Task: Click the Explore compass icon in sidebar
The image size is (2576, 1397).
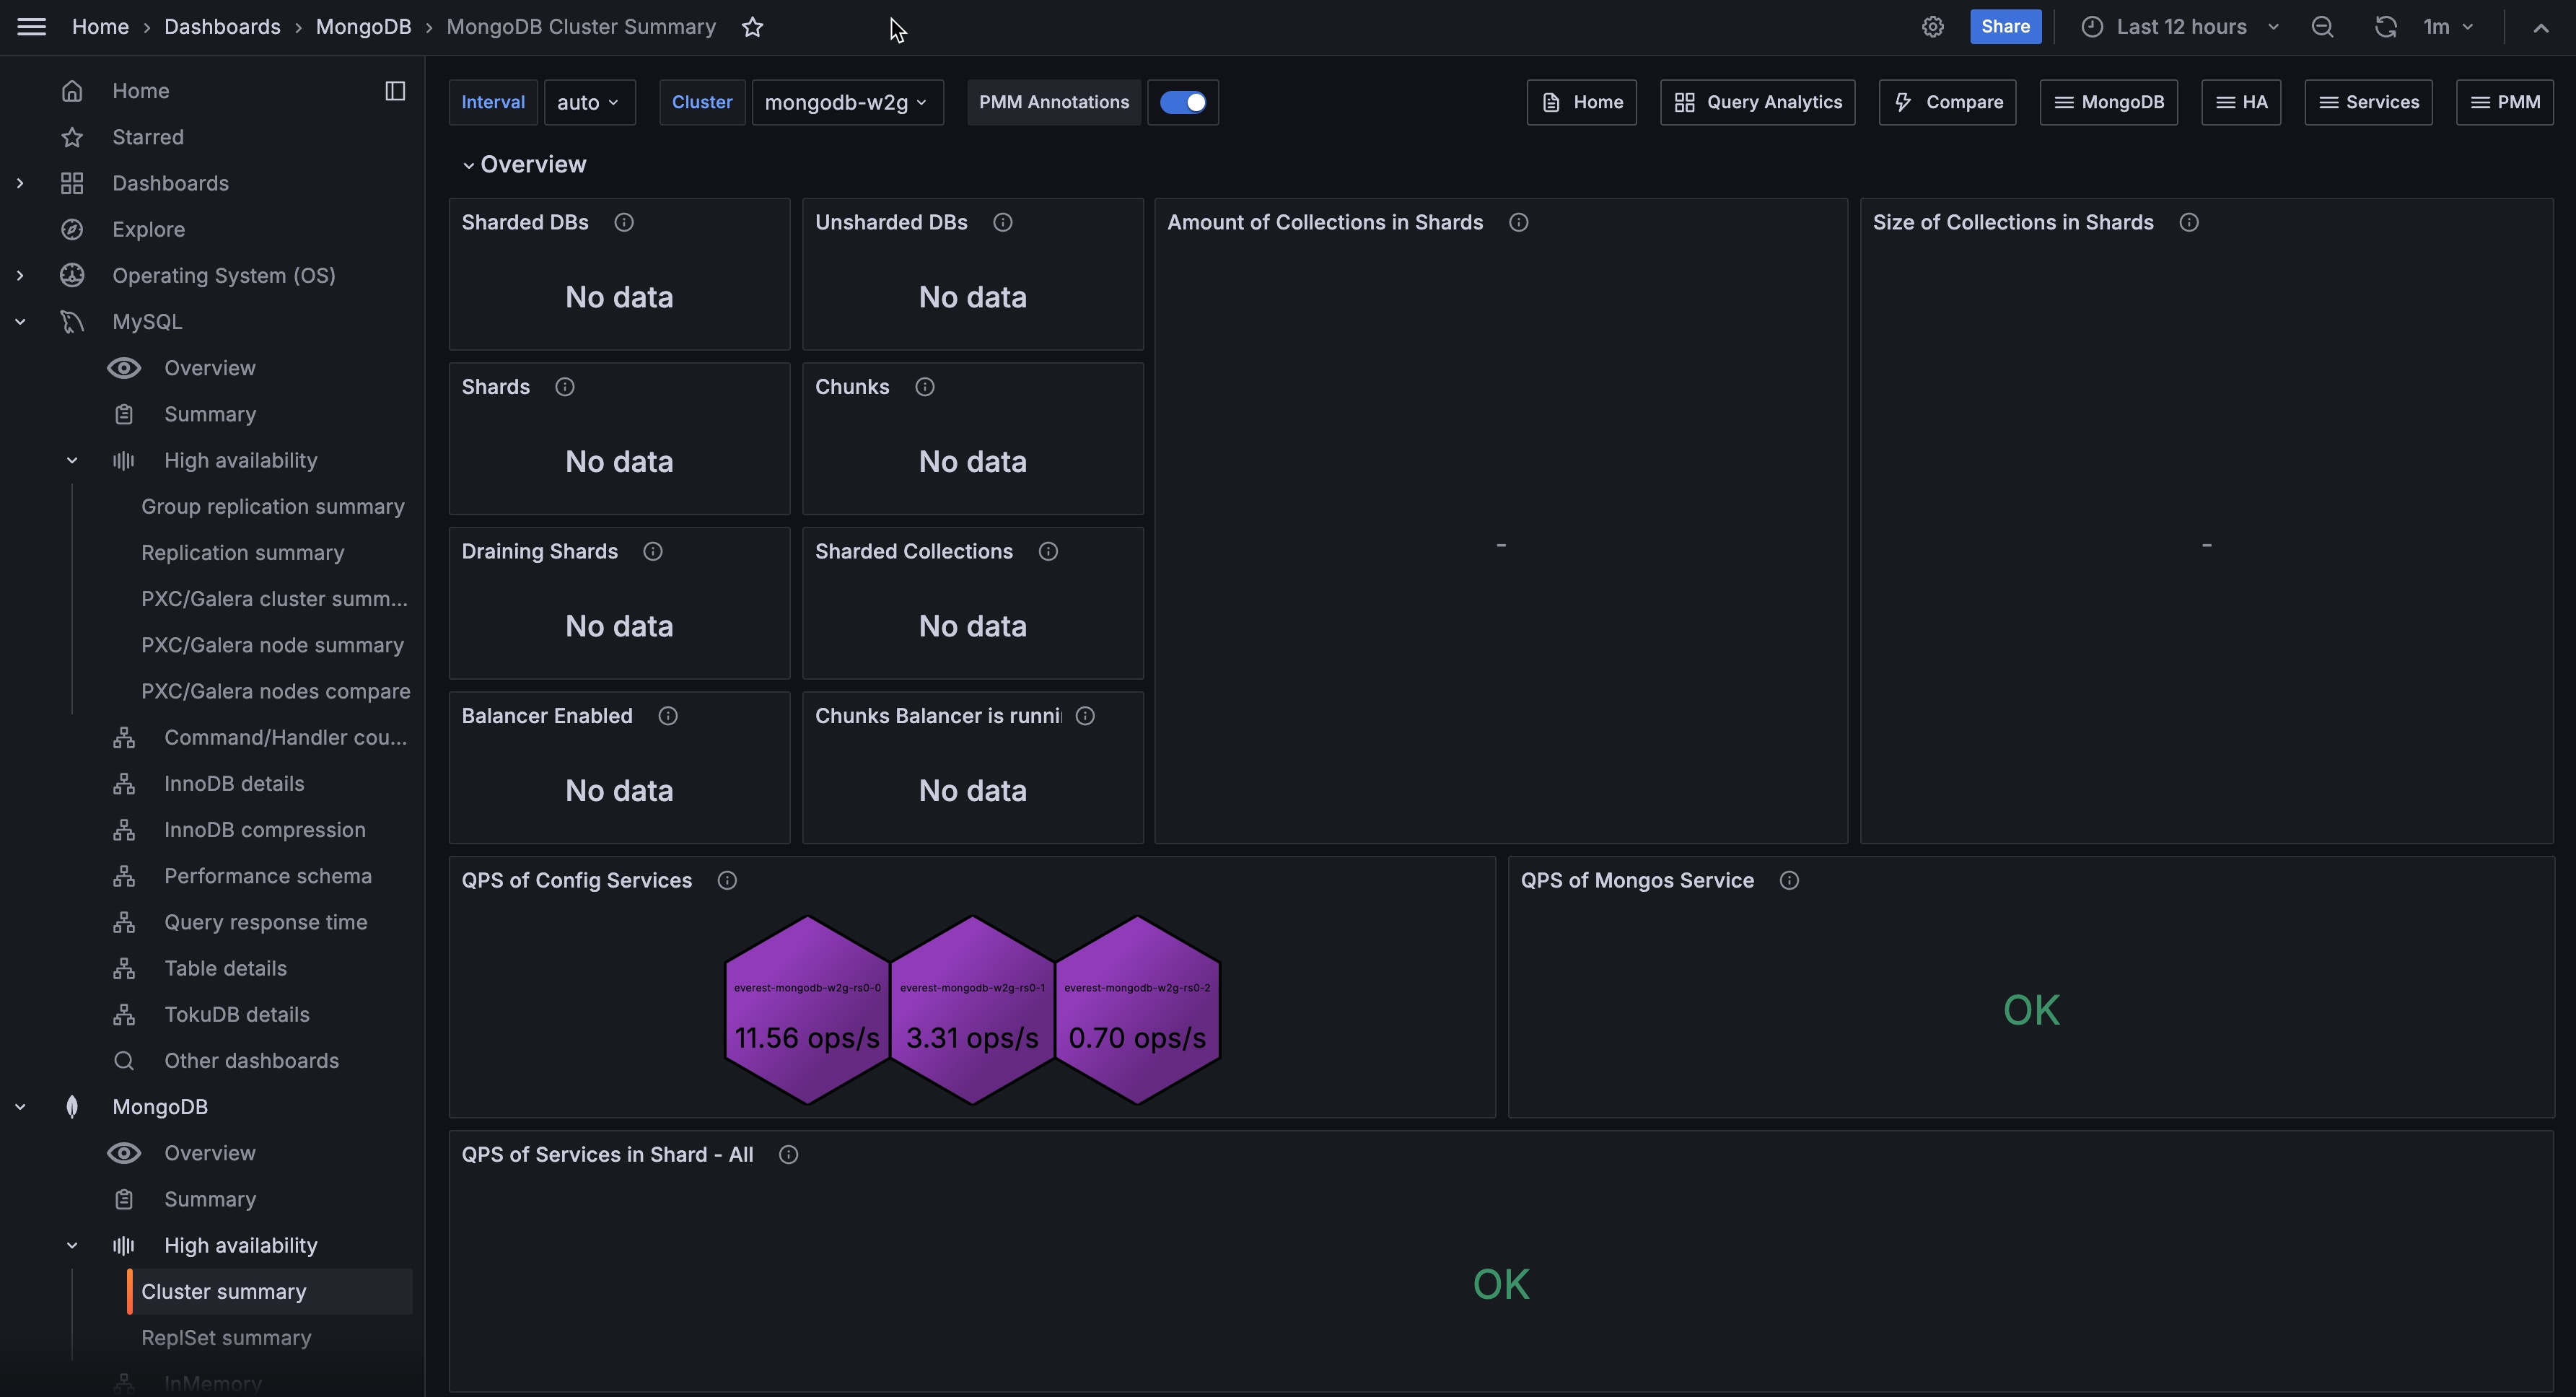Action: coord(72,229)
